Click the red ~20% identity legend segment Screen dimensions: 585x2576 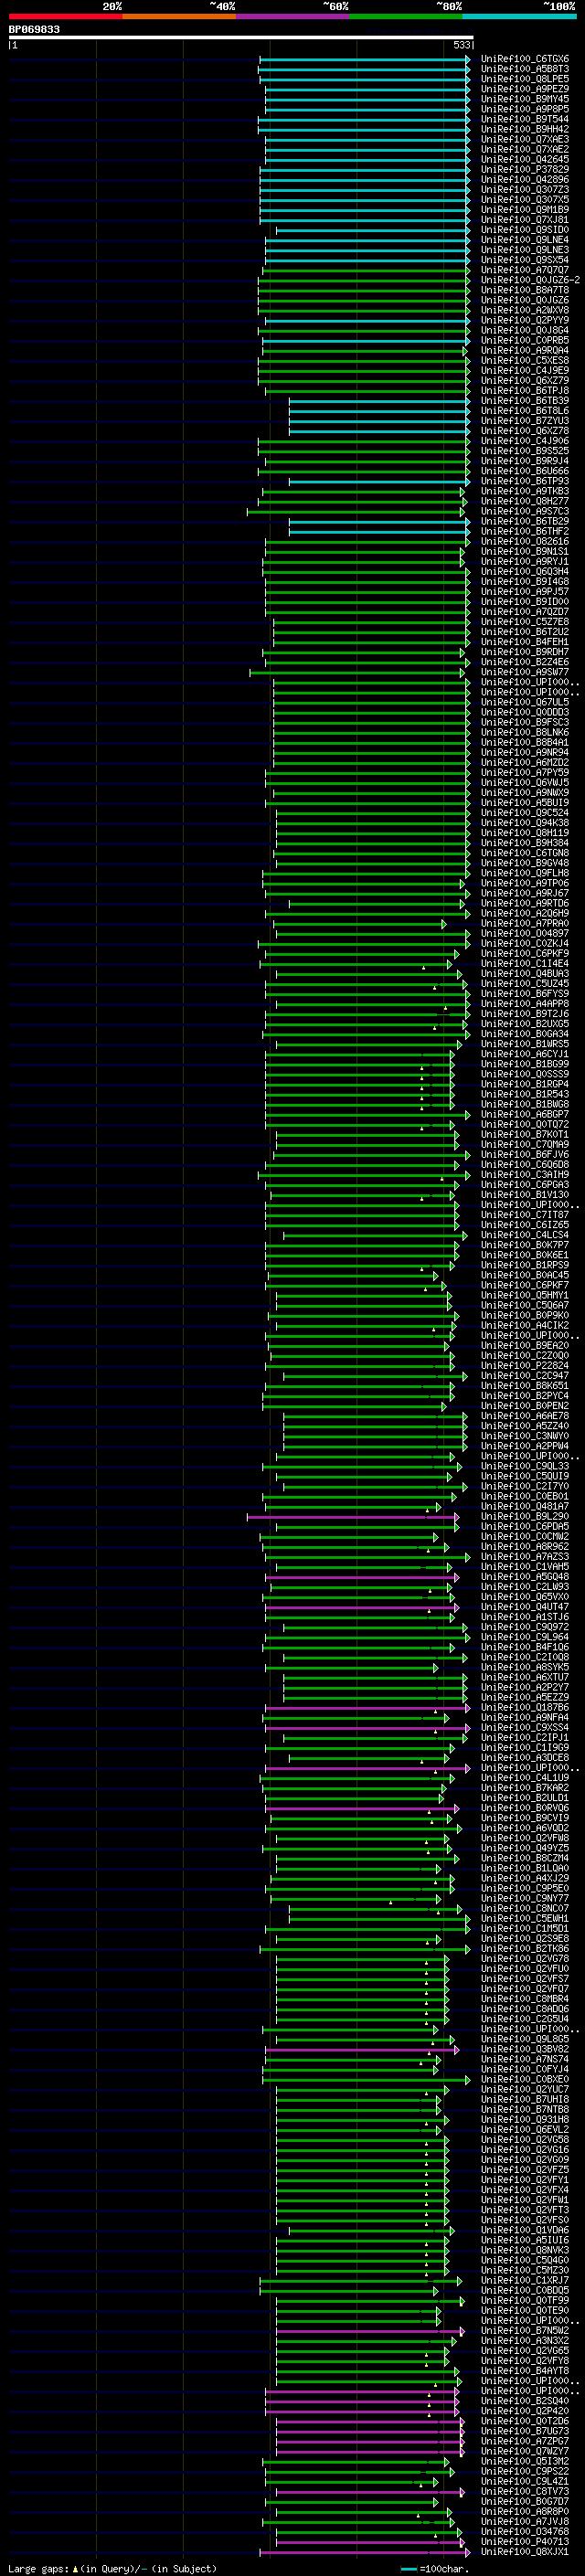tap(65, 16)
